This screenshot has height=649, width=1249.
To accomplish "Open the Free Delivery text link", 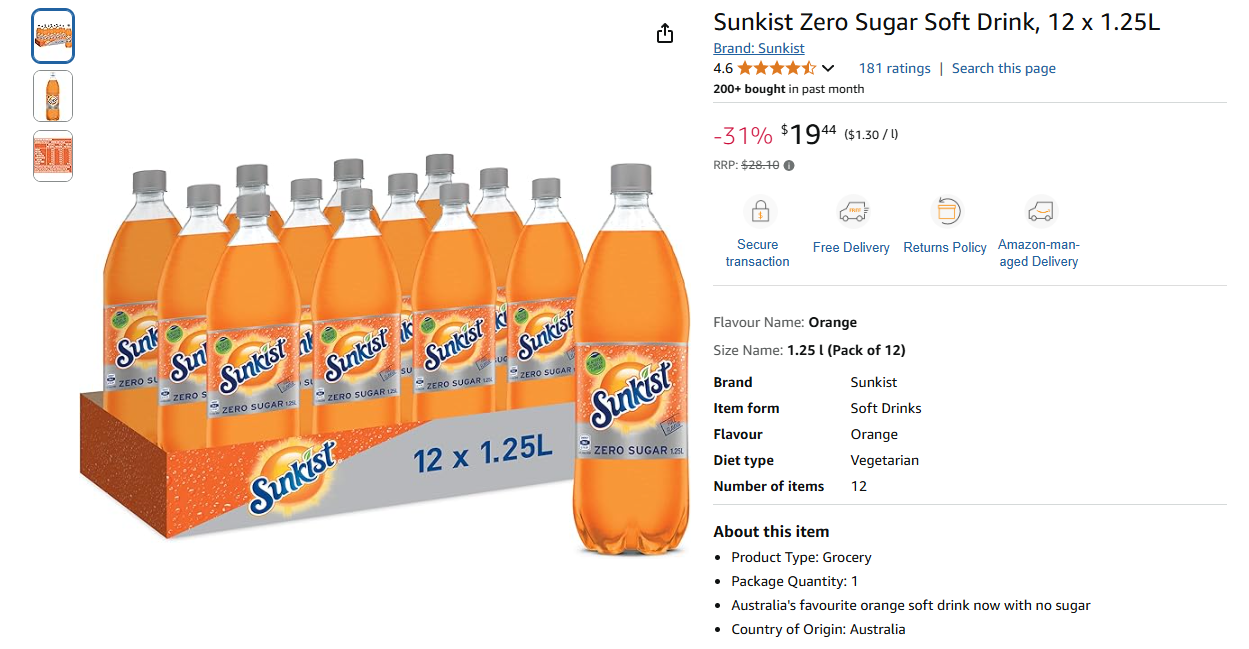I will click(x=851, y=248).
